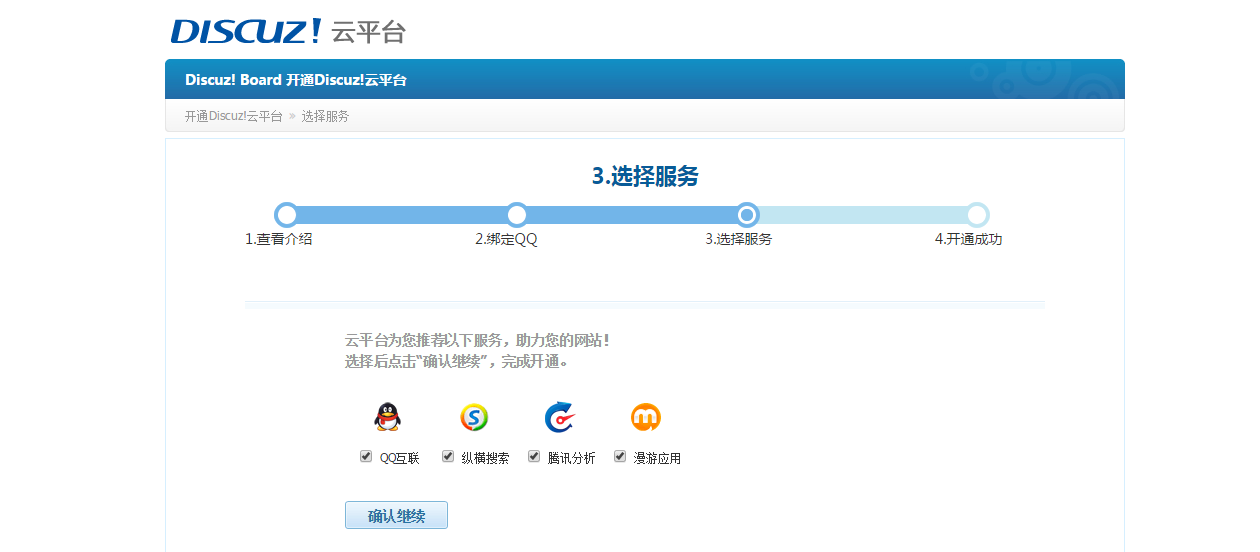Screen dimensions: 1260x552
Task: Click the 腾讯分析 blue gauge icon
Action: [x=560, y=417]
